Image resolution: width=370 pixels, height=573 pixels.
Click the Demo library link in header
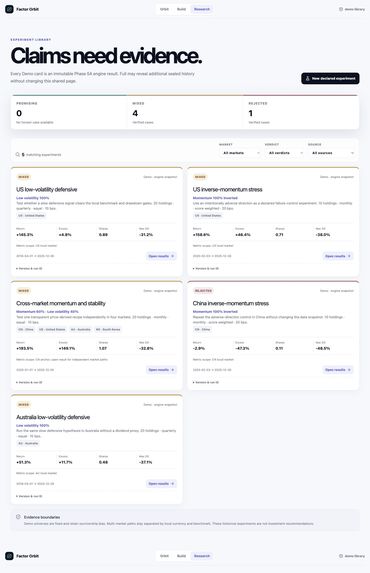click(352, 9)
